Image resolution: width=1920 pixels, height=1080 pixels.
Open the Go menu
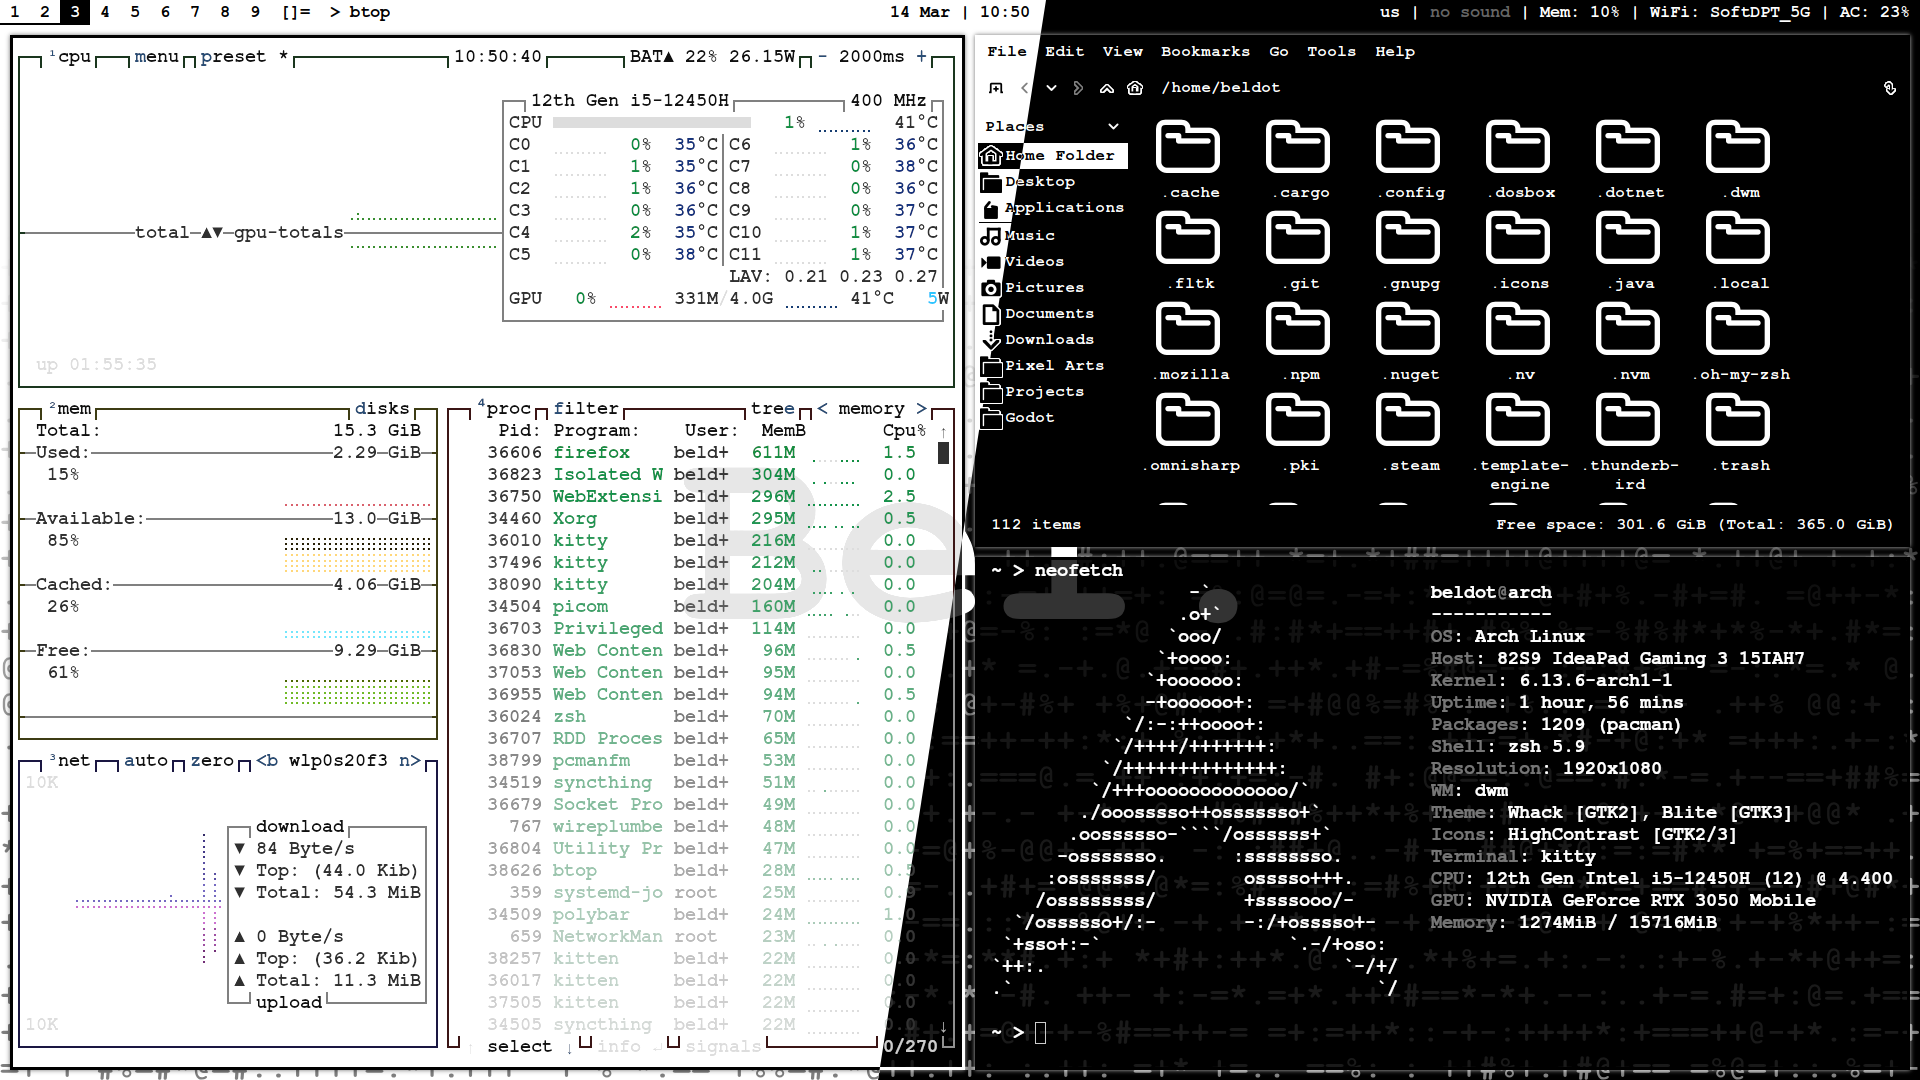click(1279, 51)
